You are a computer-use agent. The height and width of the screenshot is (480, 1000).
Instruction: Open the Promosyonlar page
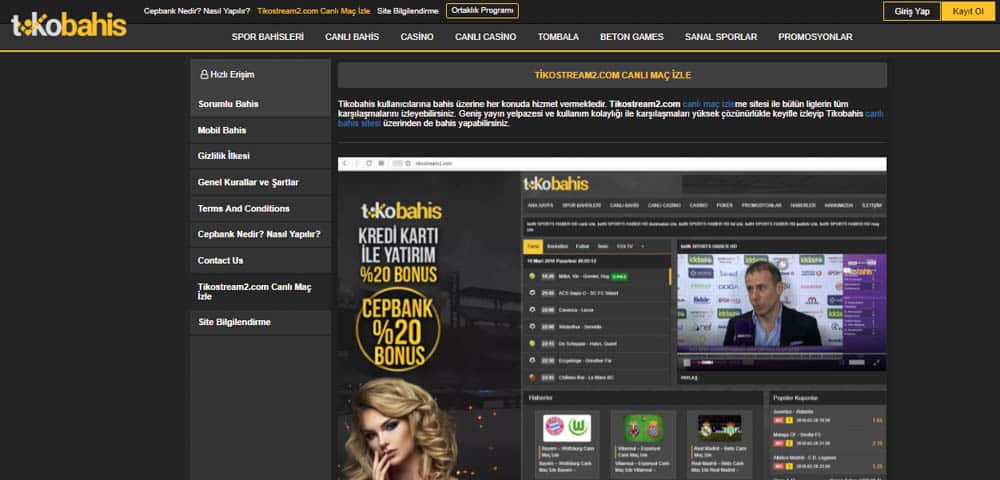point(815,37)
